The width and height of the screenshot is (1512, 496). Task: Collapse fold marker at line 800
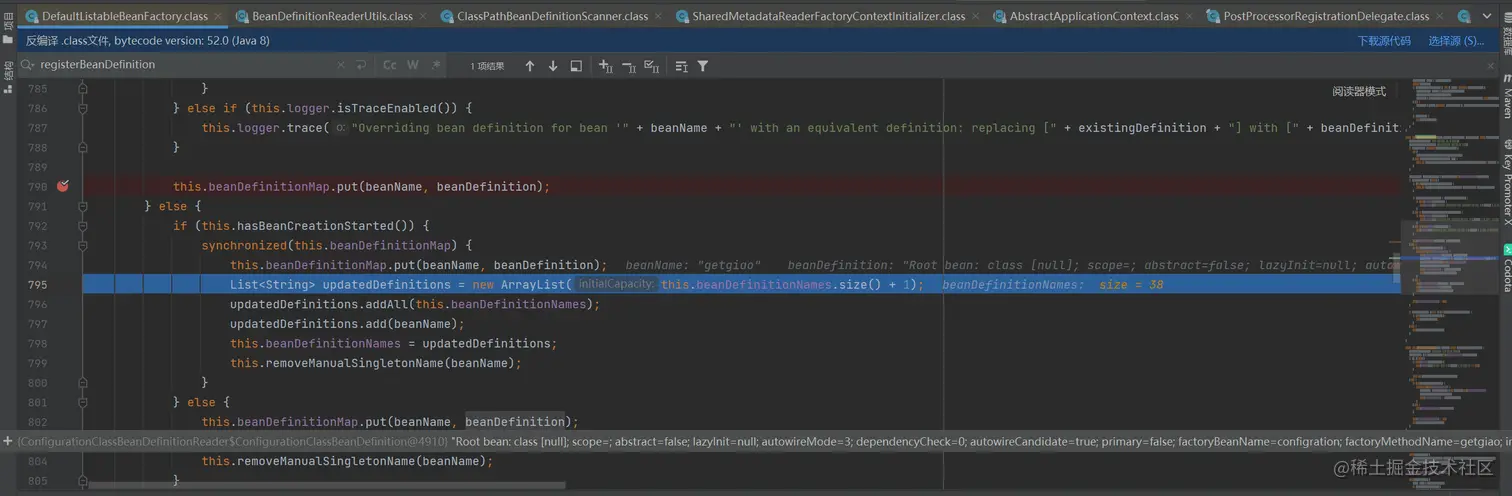point(84,382)
